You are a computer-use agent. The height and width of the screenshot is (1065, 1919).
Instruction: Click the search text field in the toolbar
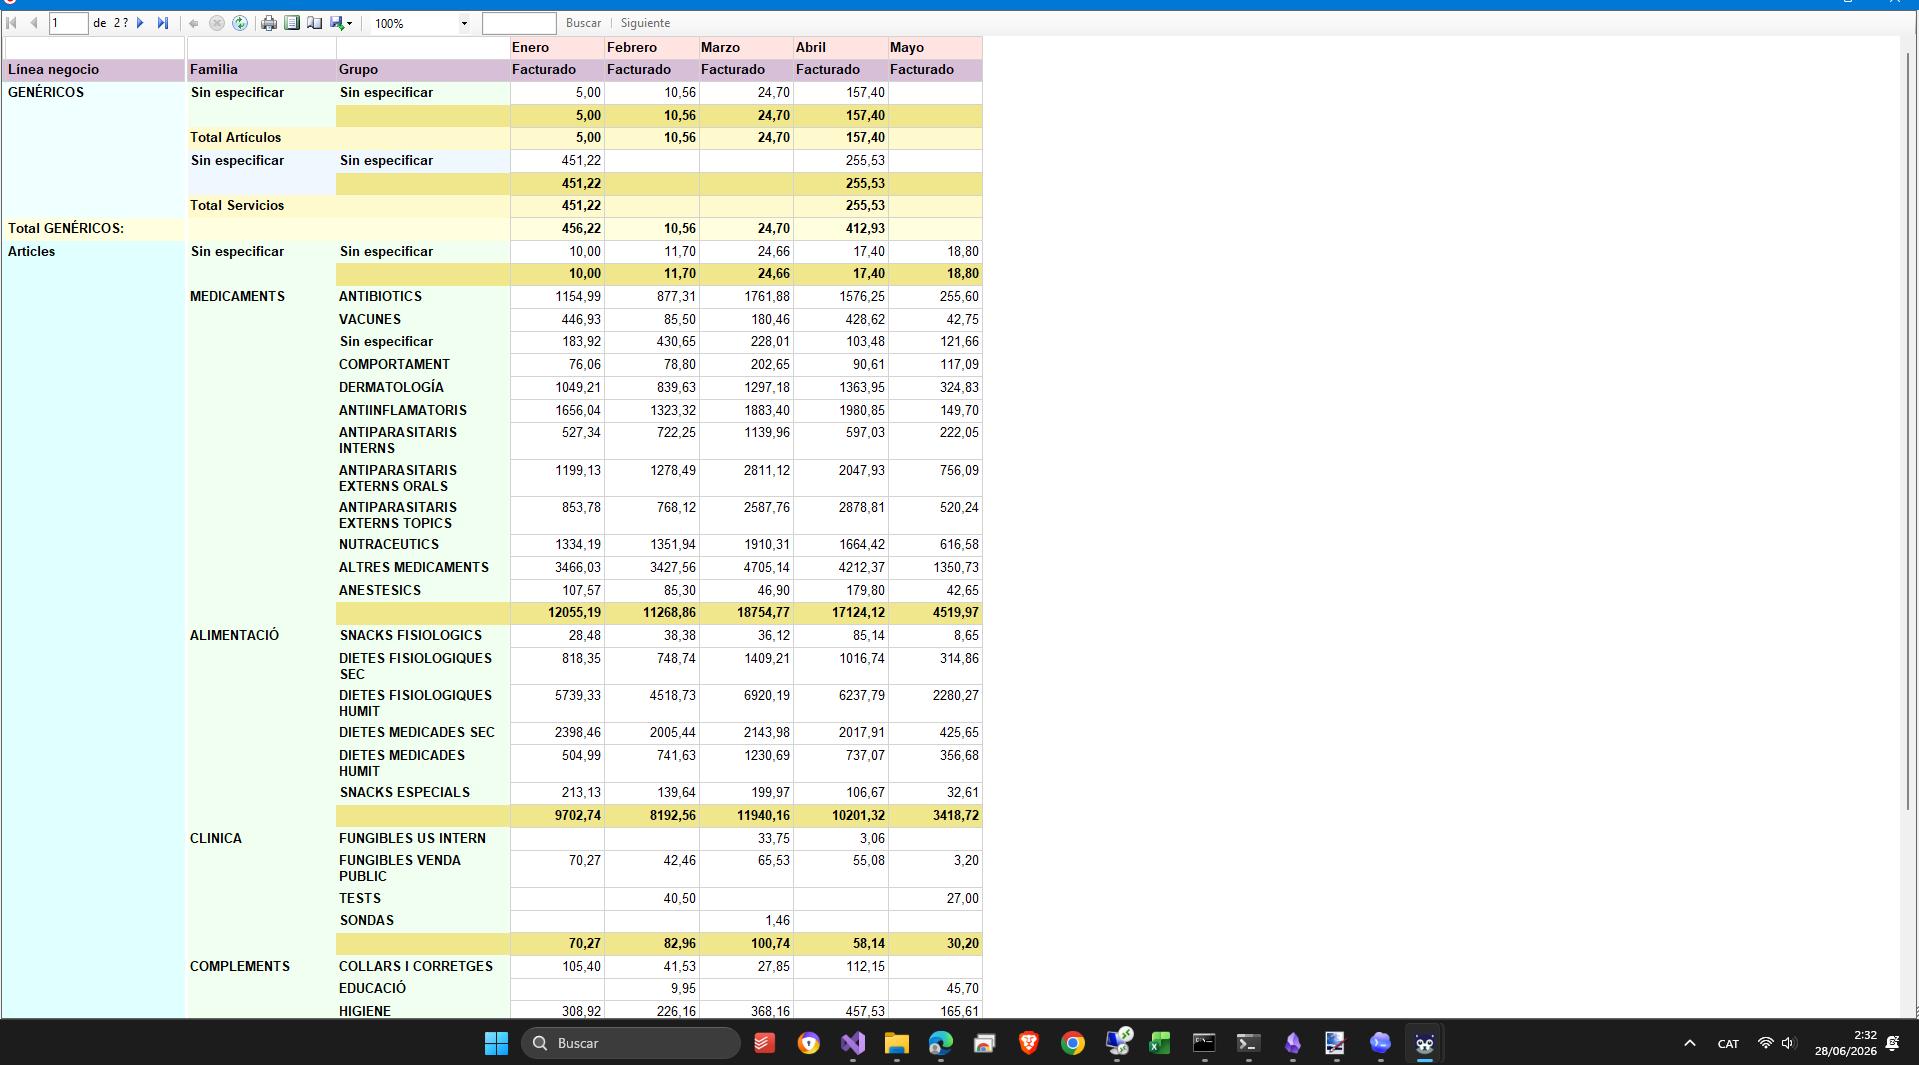point(519,23)
